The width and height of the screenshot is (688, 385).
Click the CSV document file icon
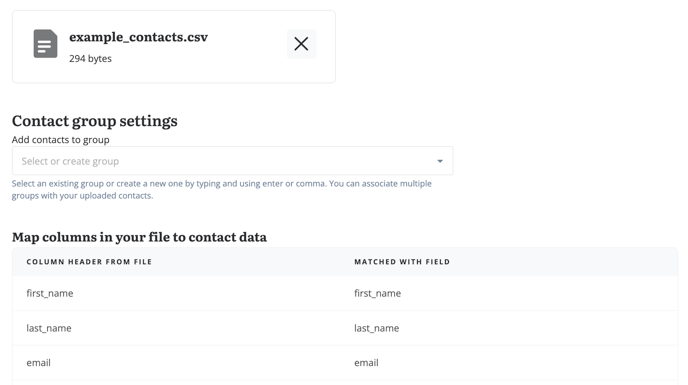click(46, 44)
